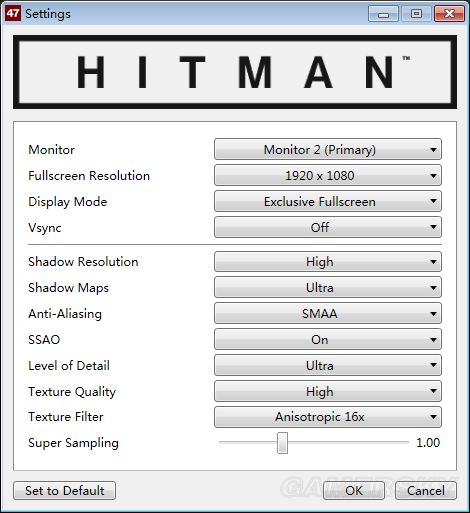470x513 pixels.
Task: Confirm settings with OK button
Action: pyautogui.click(x=354, y=491)
